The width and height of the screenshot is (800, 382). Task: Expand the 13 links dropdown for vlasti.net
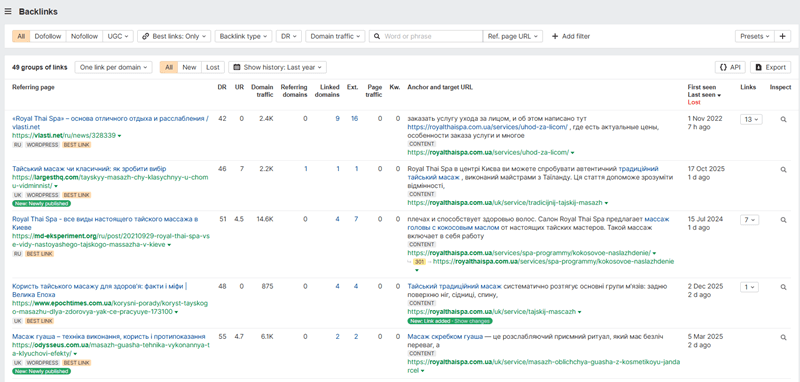click(751, 119)
